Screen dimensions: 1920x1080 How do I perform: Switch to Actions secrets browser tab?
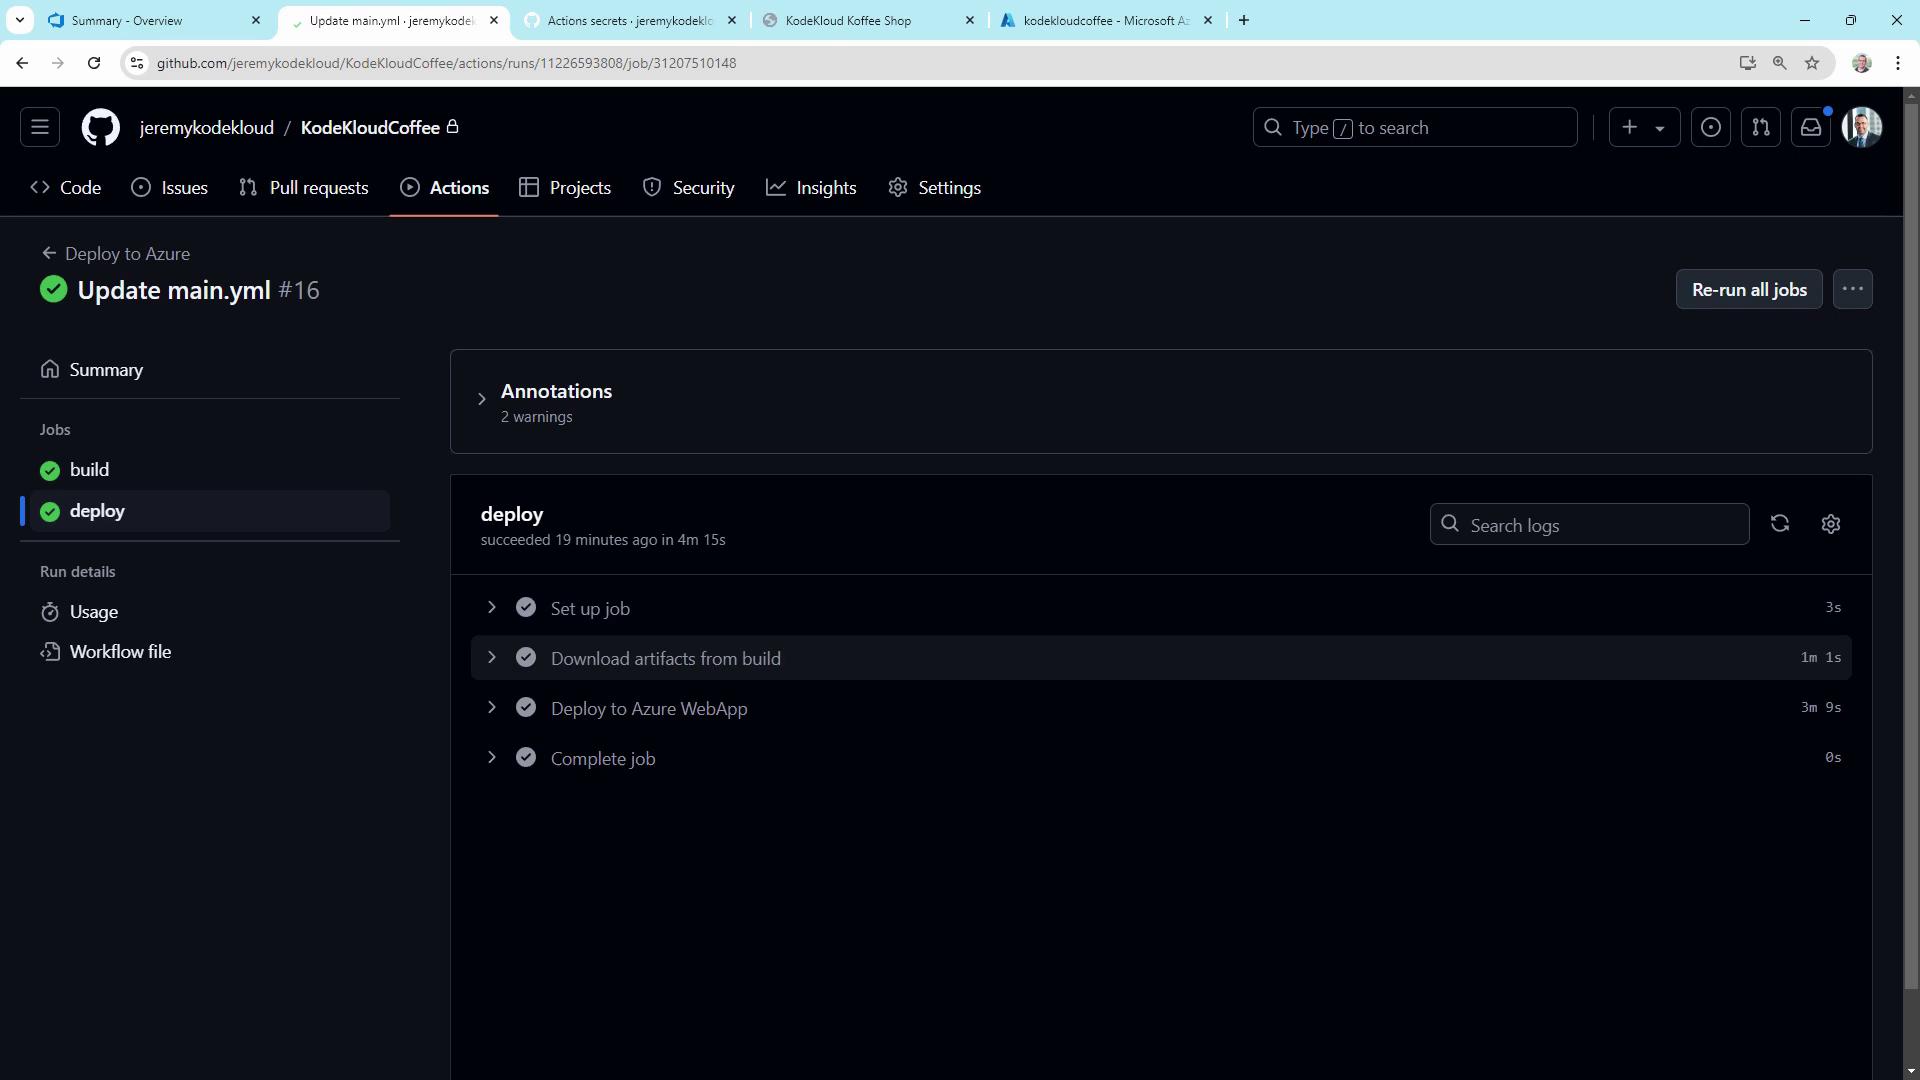(x=630, y=20)
